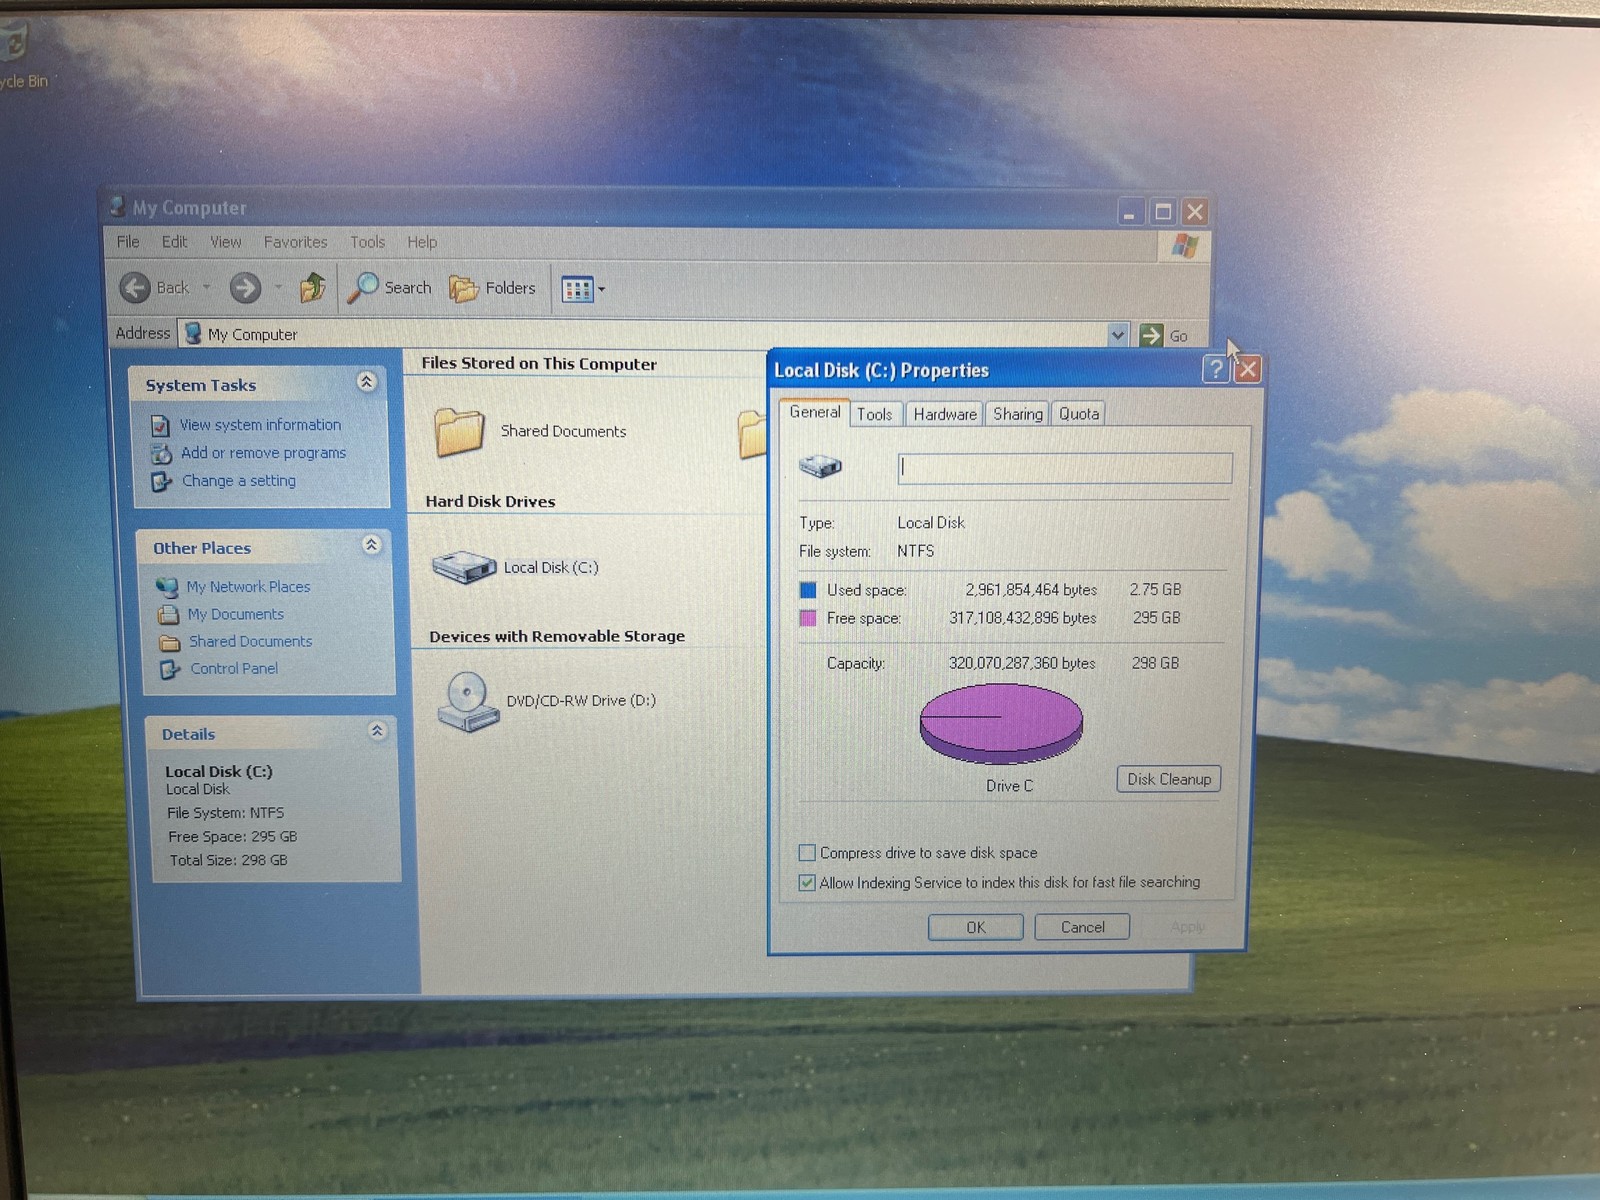
Task: Click the blue Used space color swatch
Action: point(808,590)
